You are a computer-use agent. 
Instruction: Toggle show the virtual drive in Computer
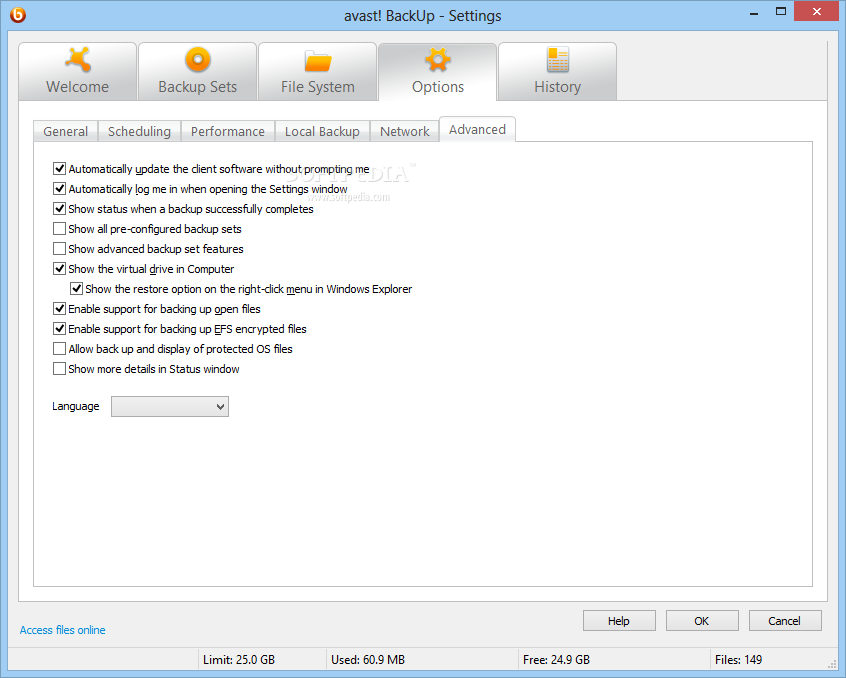pyautogui.click(x=59, y=269)
